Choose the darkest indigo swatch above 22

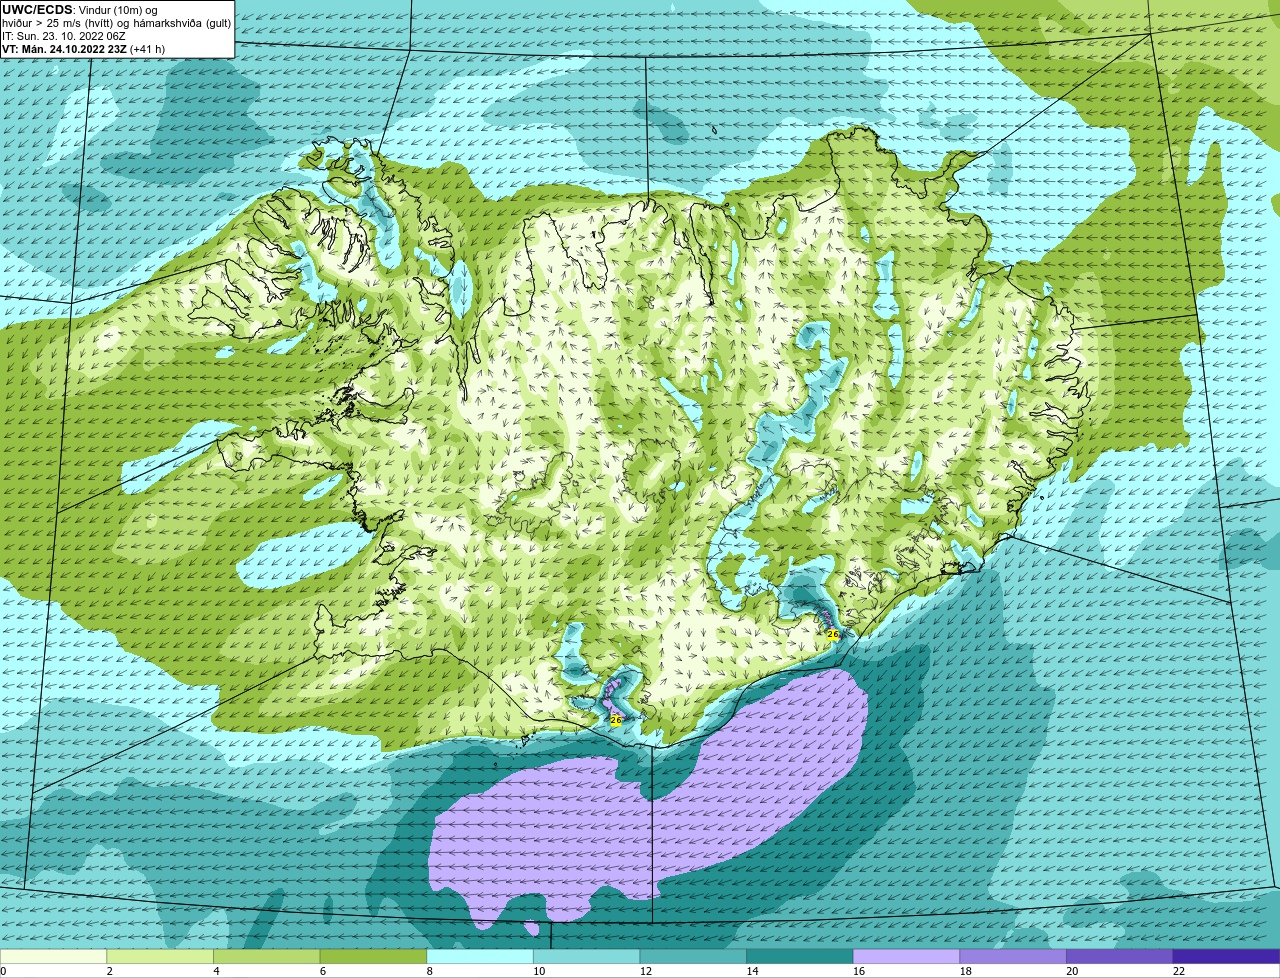pyautogui.click(x=1226, y=956)
